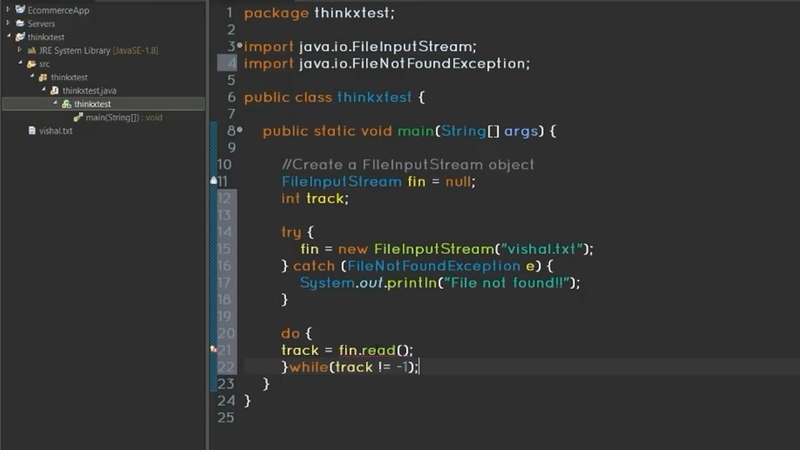Click the vishal.txt file icon
This screenshot has height=450, width=800.
pyautogui.click(x=32, y=131)
